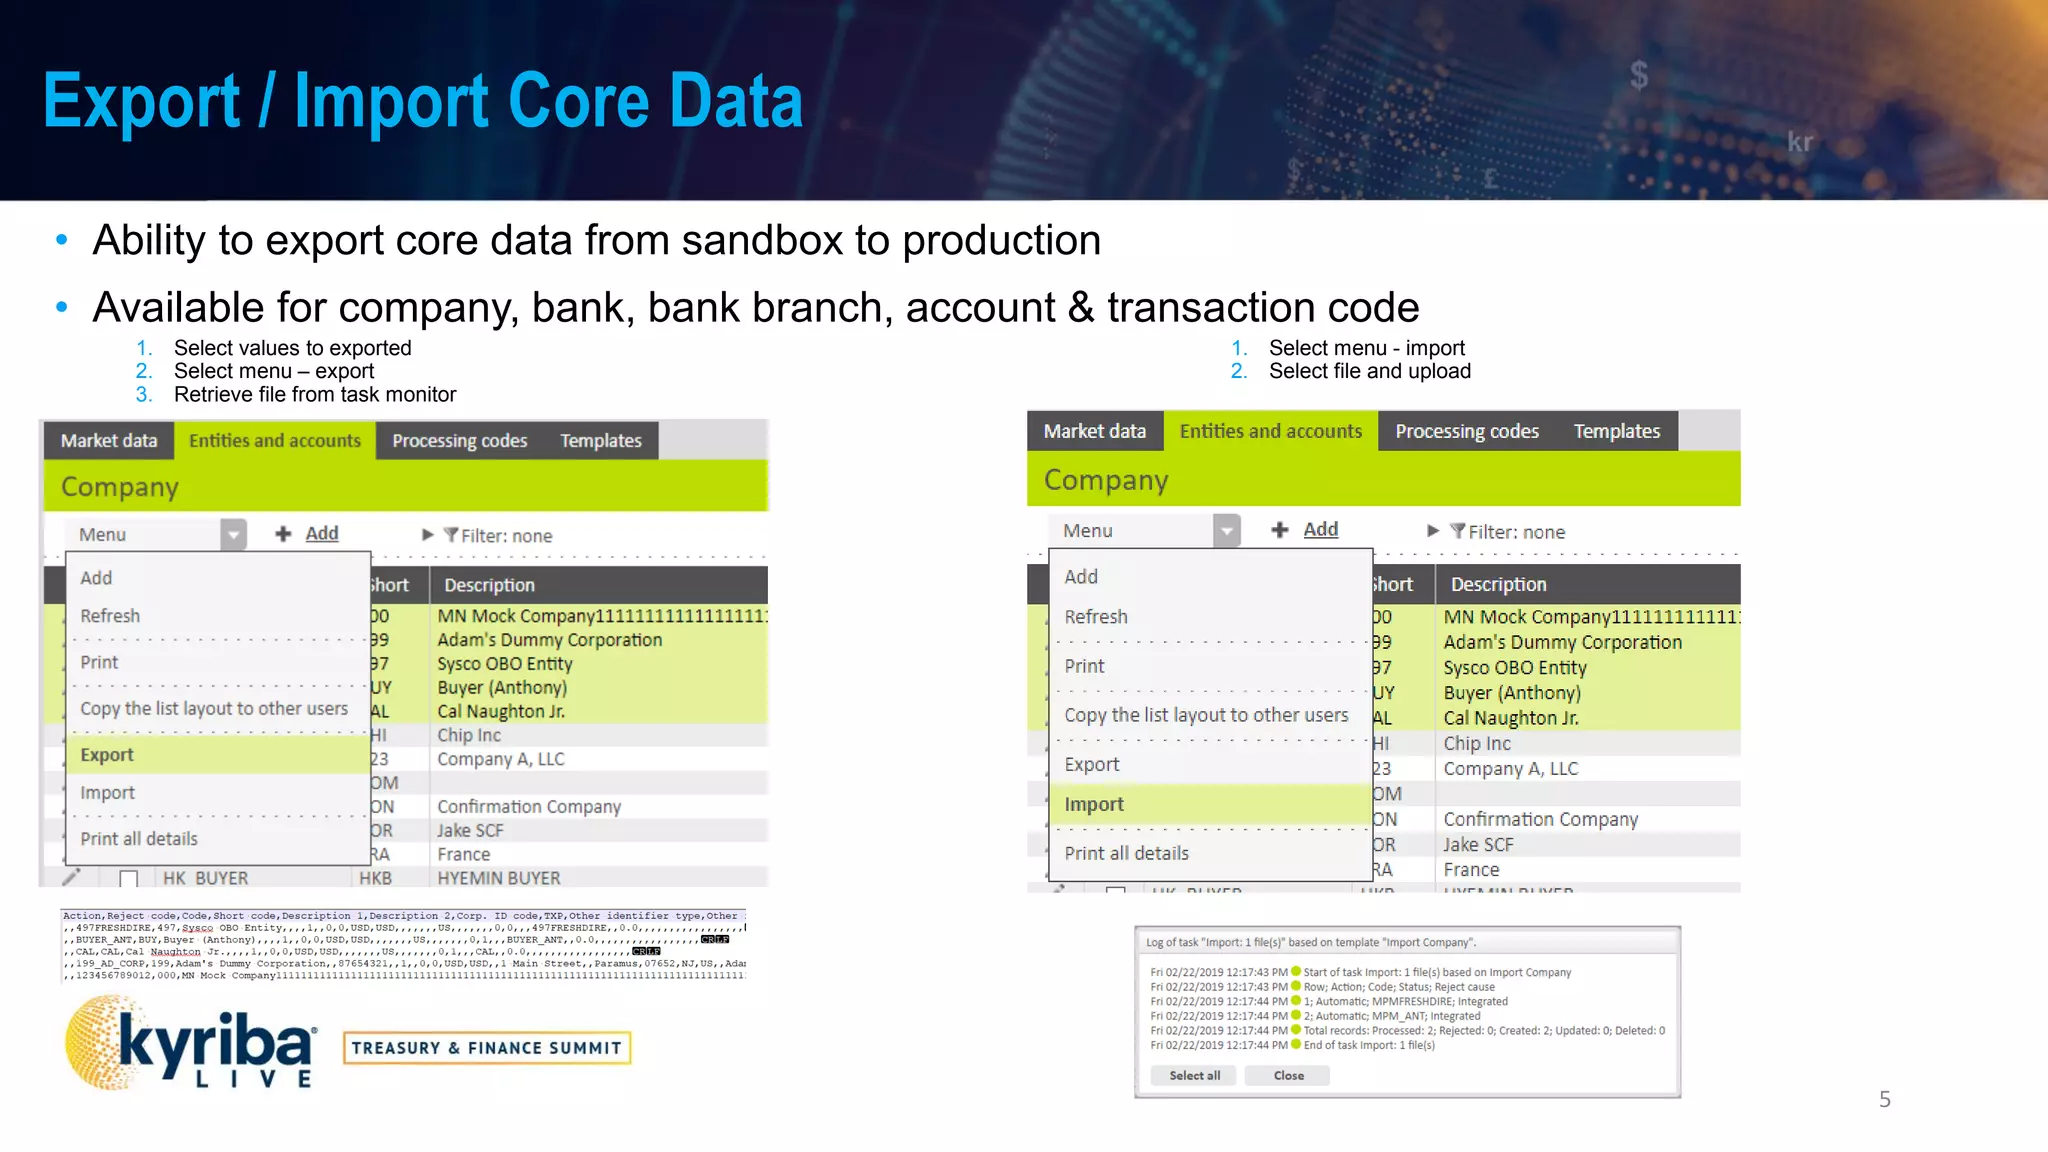Click the pencil edit icon on HK BUYER row
Image resolution: width=2048 pixels, height=1152 pixels.
(71, 877)
